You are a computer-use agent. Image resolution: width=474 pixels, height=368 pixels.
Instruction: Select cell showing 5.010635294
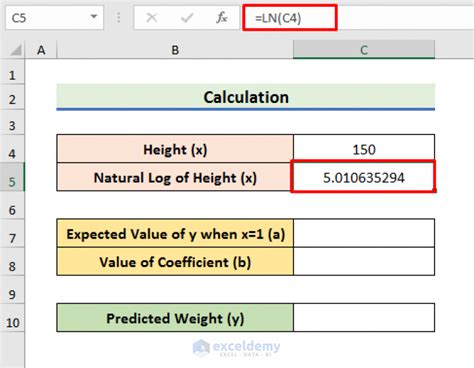(364, 177)
